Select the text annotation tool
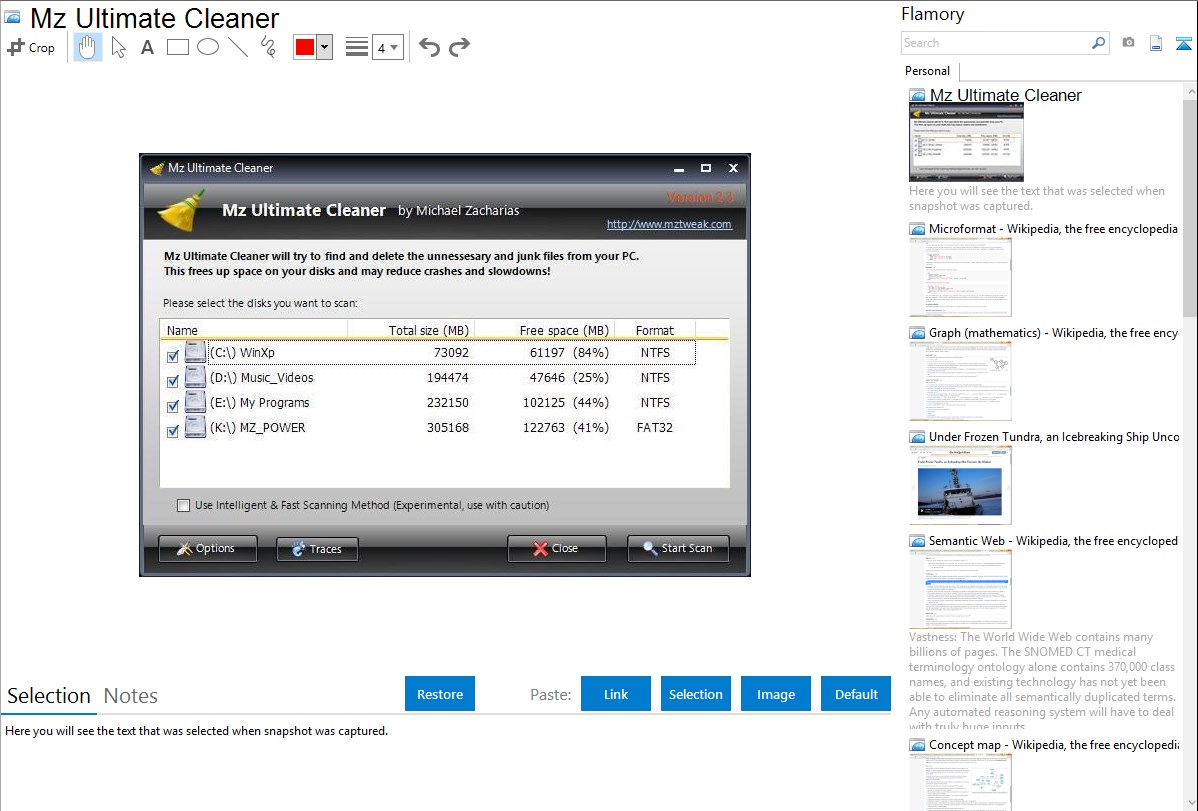 point(147,47)
